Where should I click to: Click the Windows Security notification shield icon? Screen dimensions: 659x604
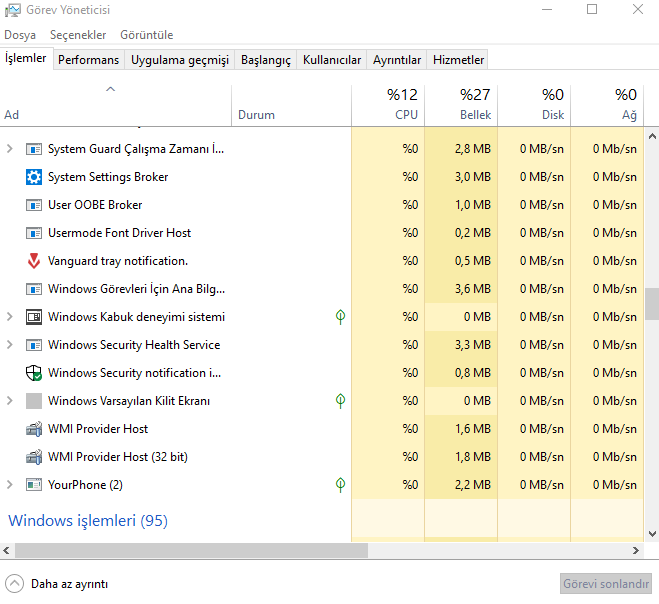33,373
